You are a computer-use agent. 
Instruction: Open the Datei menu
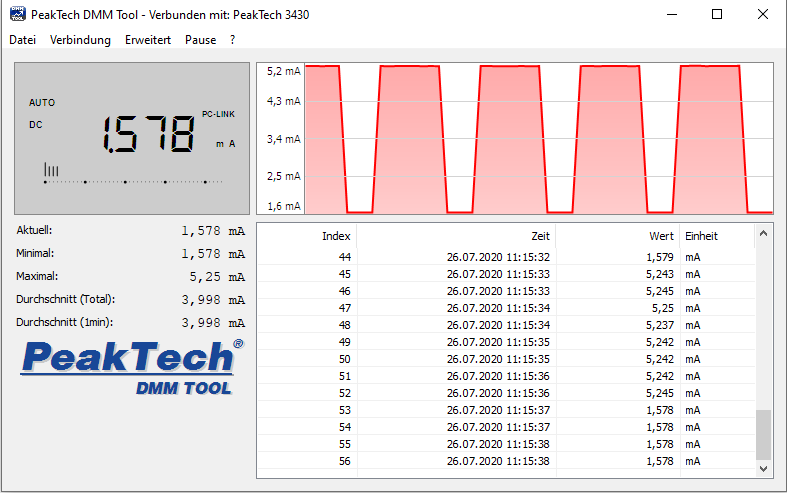(23, 40)
